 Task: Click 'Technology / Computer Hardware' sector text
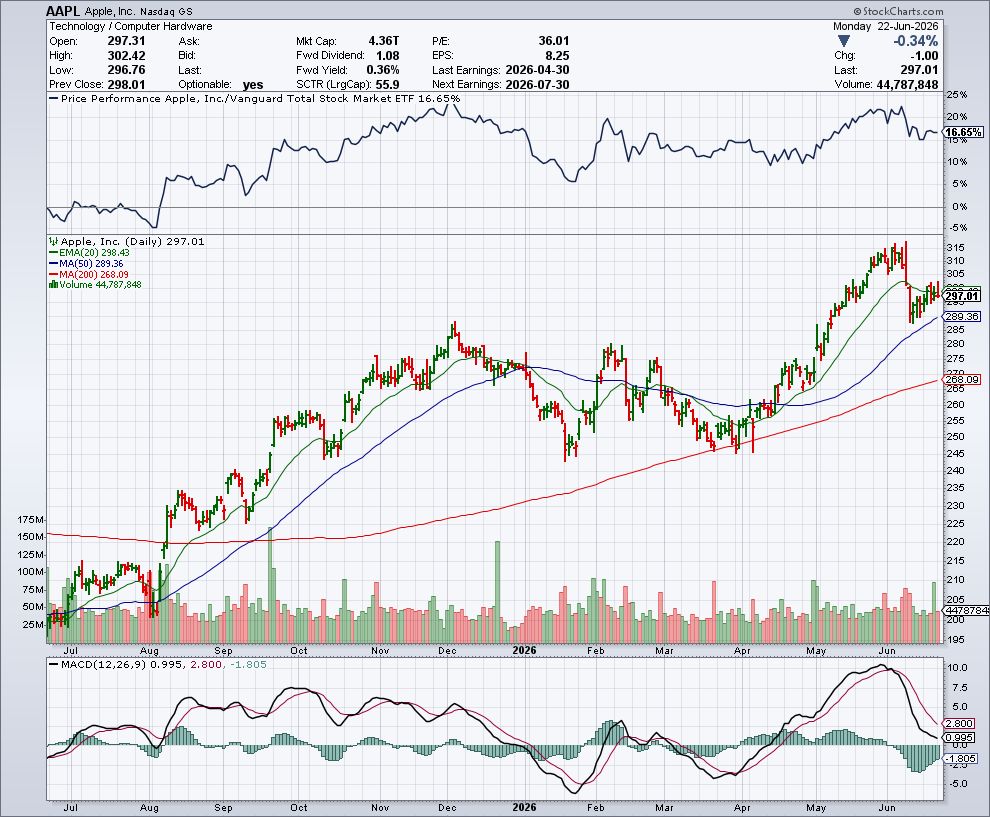pyautogui.click(x=131, y=27)
